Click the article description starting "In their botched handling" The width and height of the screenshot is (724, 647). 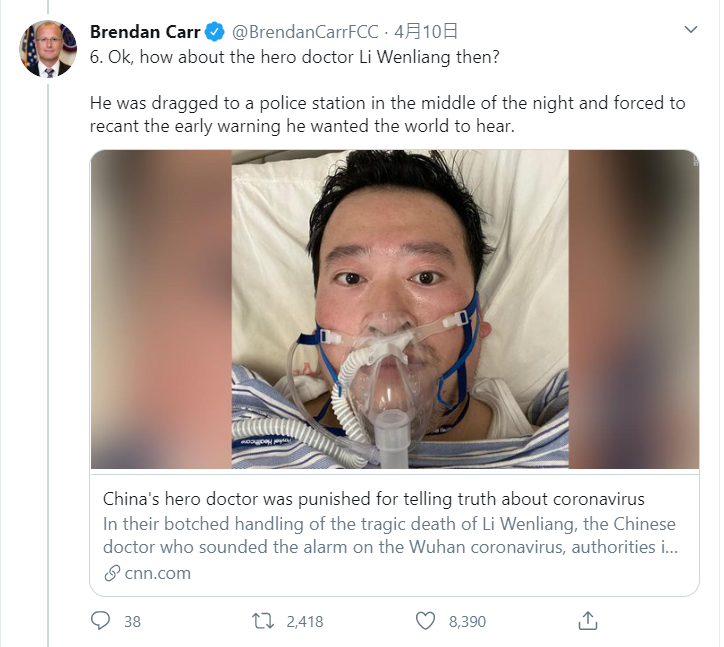(x=390, y=535)
